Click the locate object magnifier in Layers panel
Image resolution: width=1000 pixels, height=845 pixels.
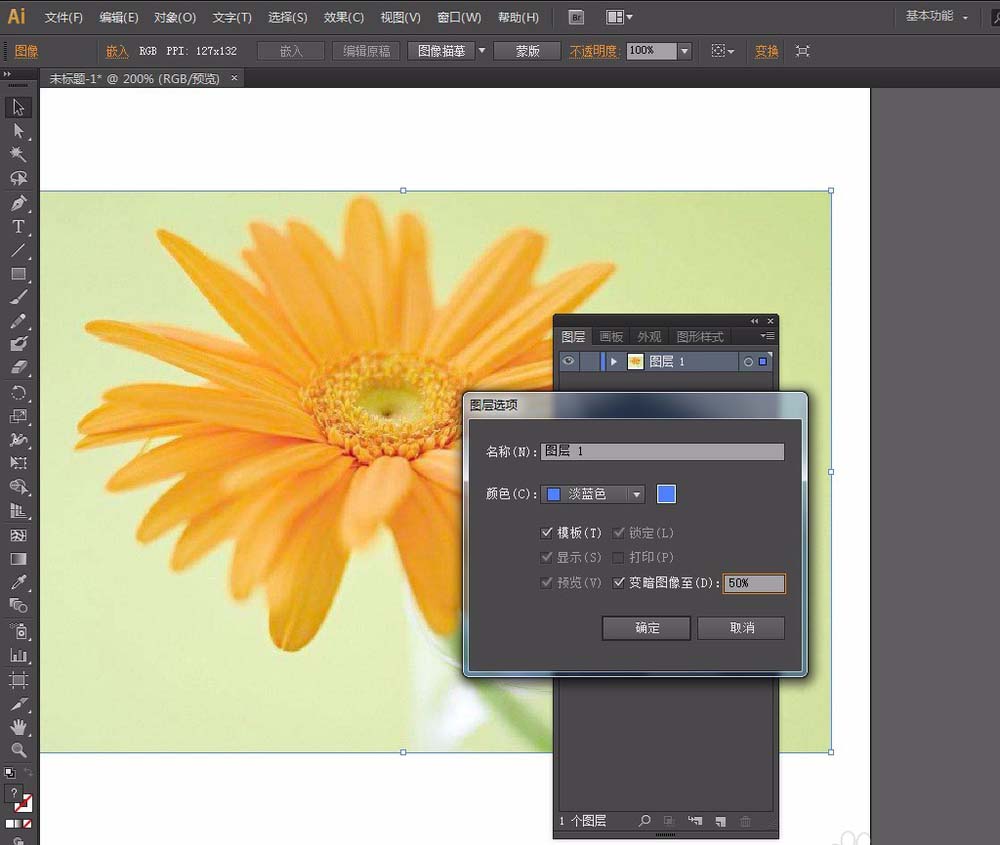click(x=645, y=821)
